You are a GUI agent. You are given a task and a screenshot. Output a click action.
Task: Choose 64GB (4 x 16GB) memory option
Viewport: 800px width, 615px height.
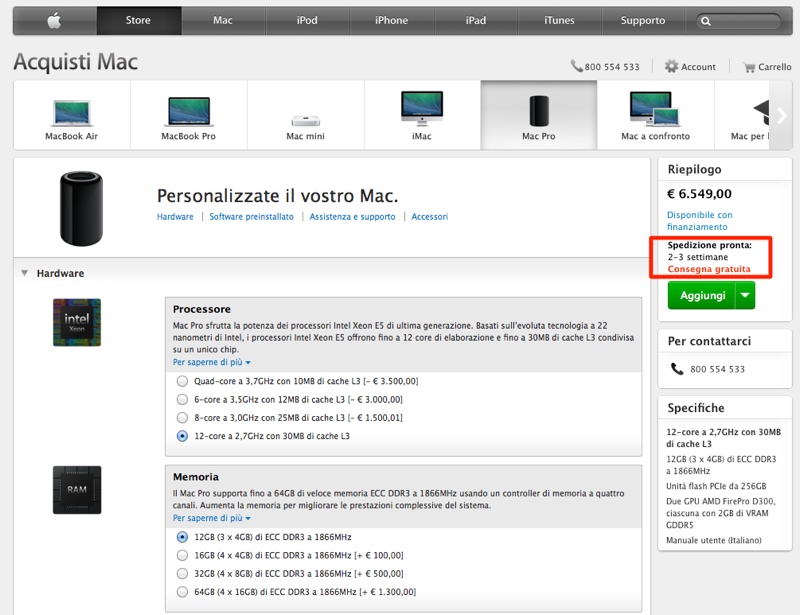click(x=182, y=592)
